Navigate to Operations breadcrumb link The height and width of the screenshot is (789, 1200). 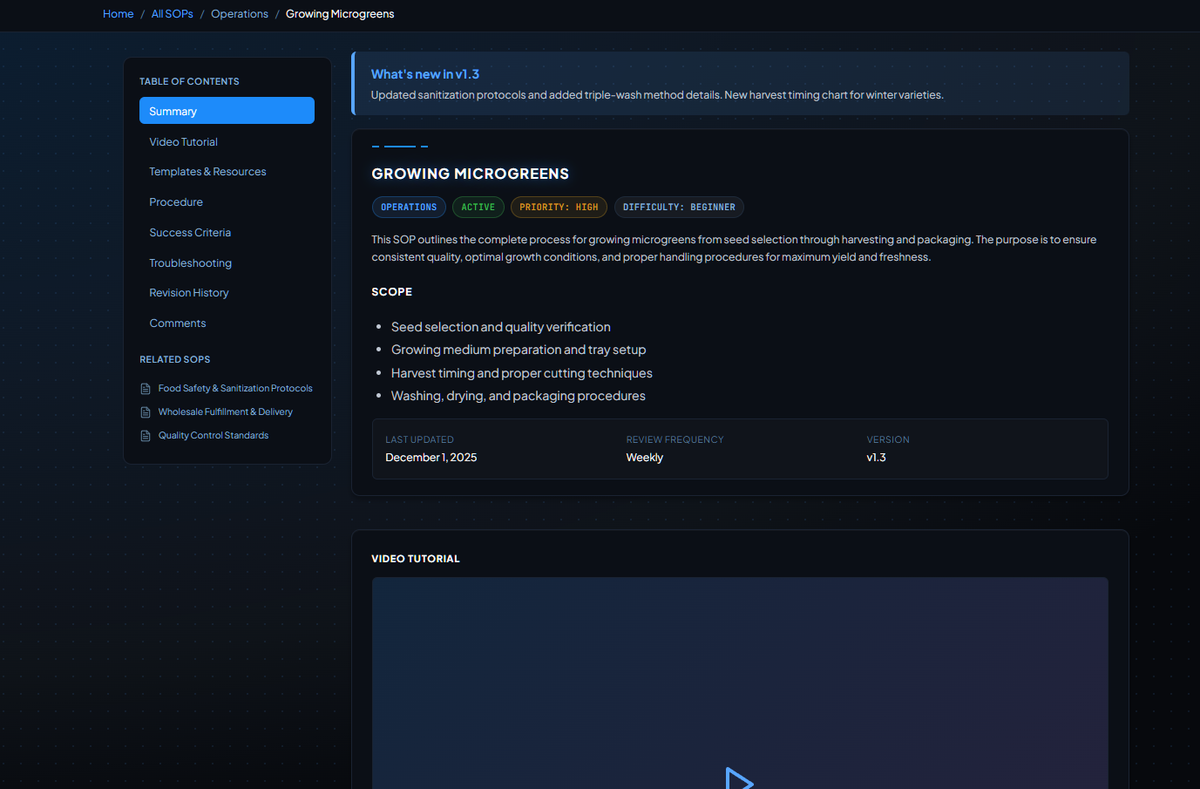tap(239, 14)
